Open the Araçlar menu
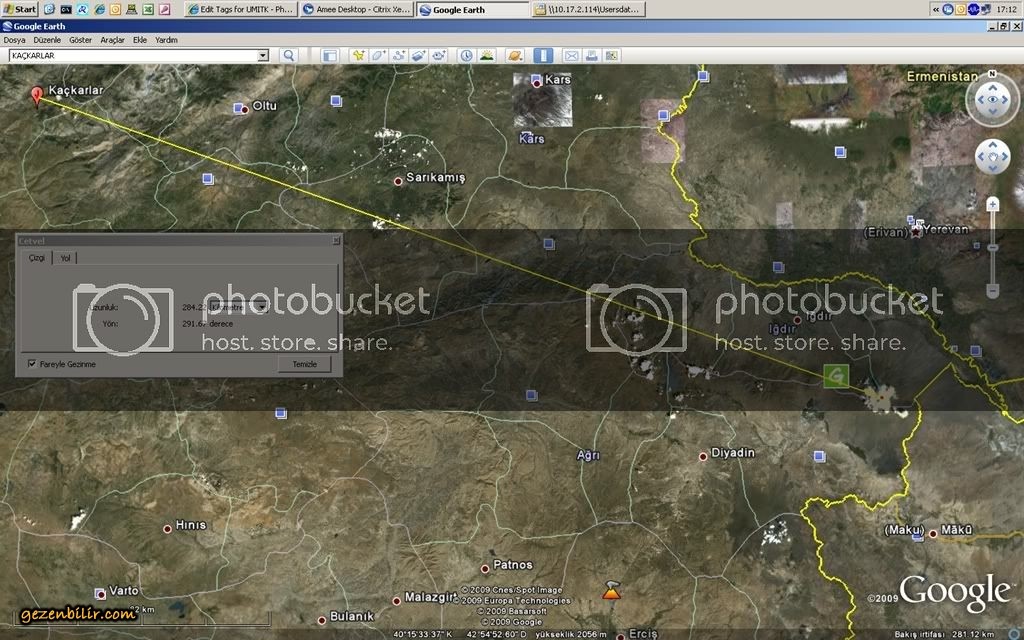1024x640 pixels. (x=112, y=40)
